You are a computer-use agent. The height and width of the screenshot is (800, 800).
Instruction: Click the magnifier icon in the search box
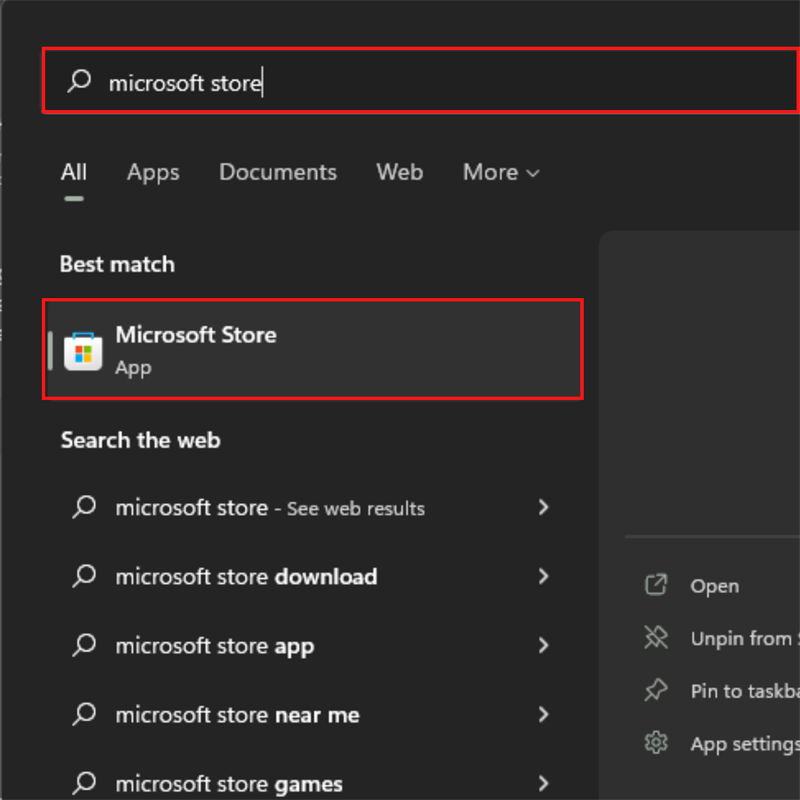(78, 81)
